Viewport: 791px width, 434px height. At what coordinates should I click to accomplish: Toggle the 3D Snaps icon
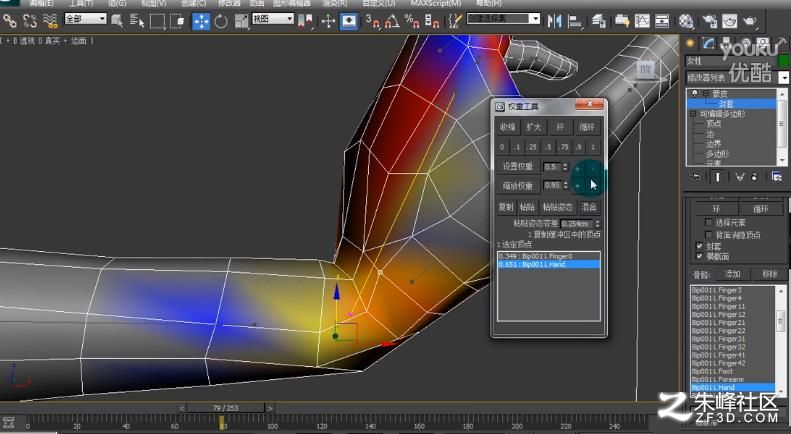click(x=373, y=21)
